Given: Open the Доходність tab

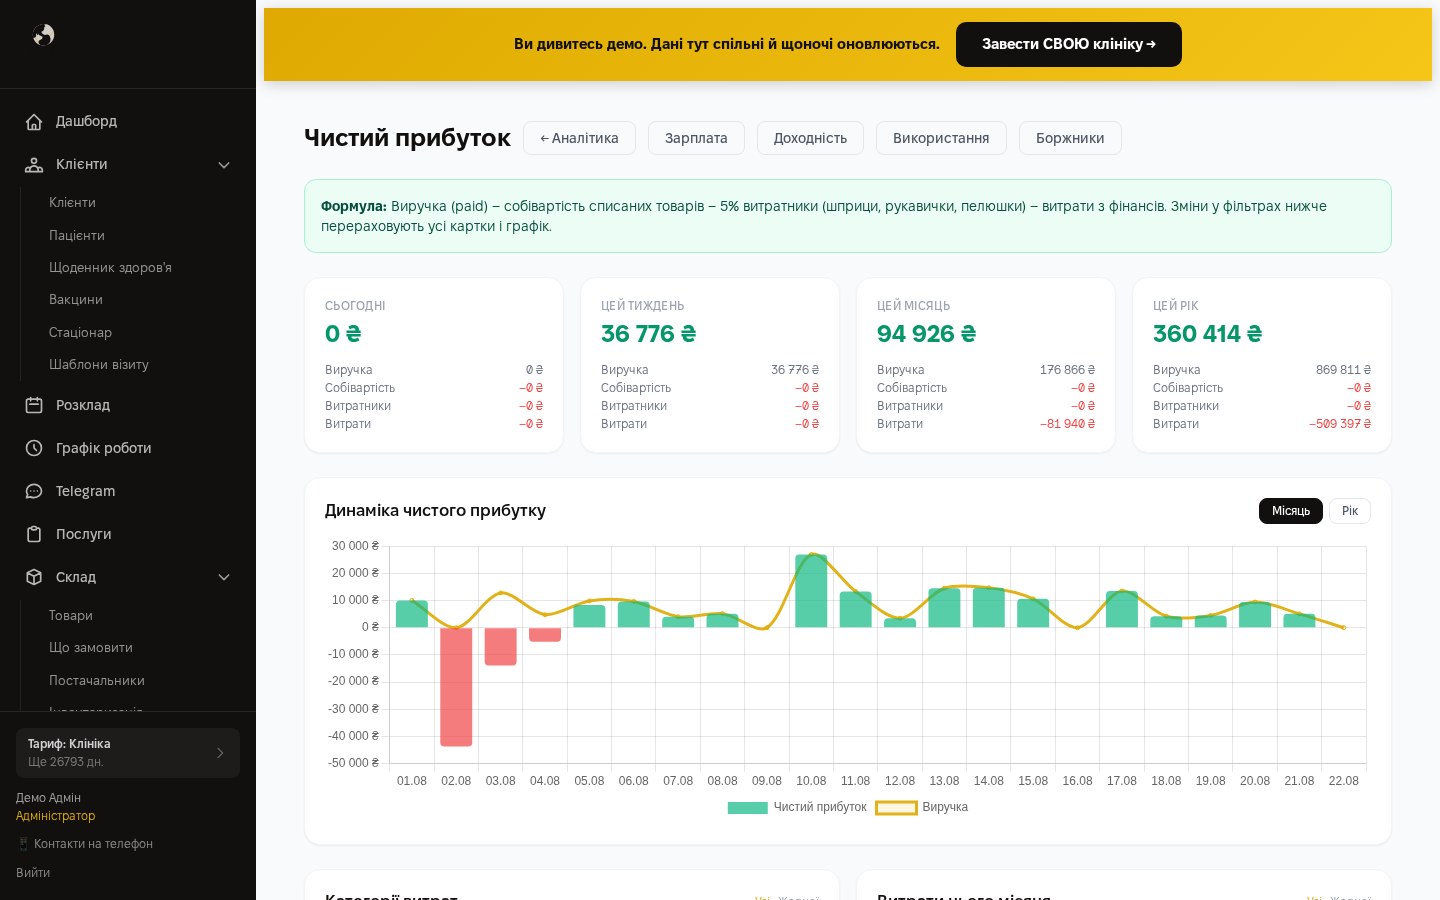Looking at the screenshot, I should [810, 138].
